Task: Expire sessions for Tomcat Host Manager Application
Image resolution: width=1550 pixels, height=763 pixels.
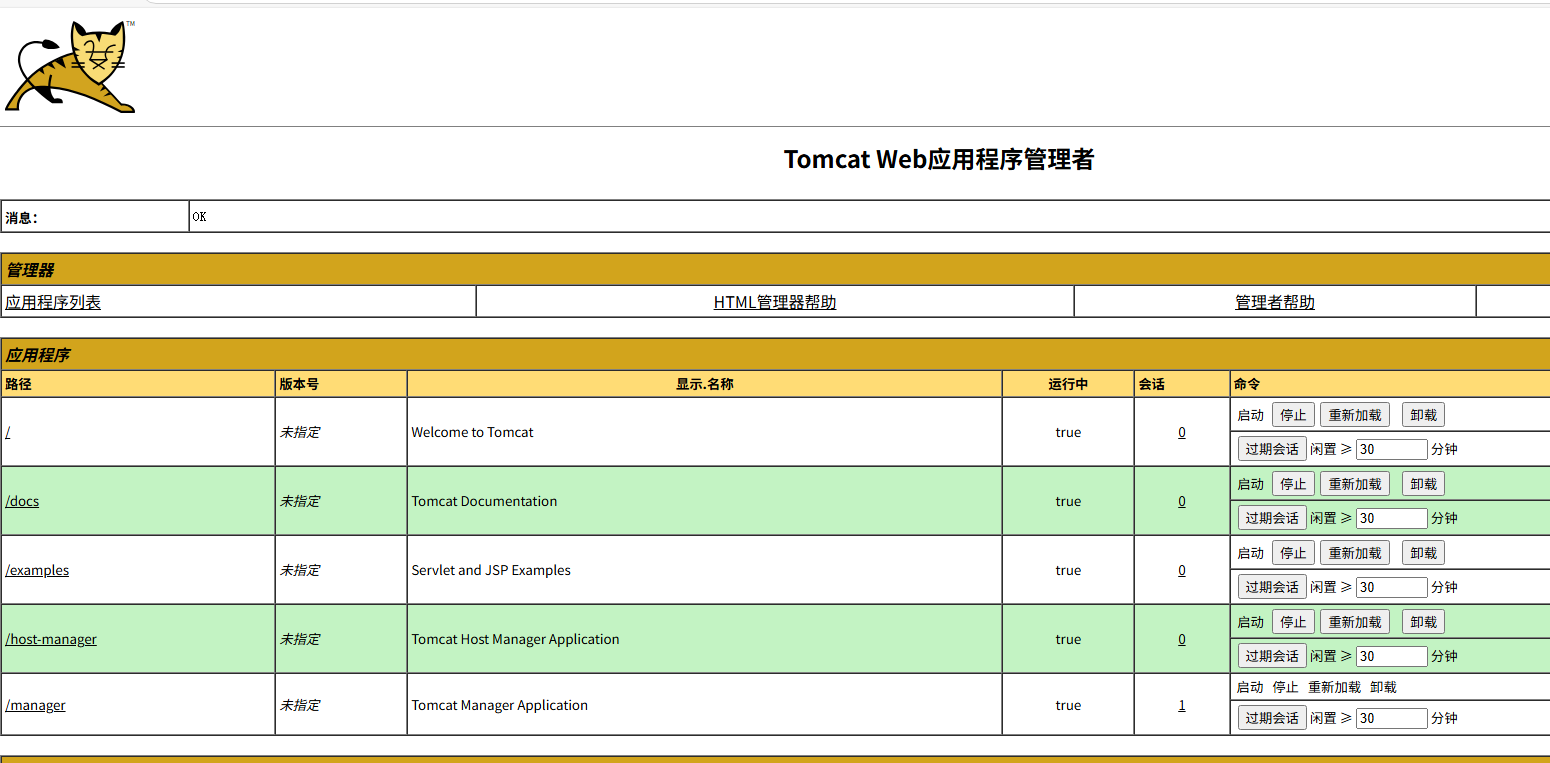Action: click(x=1272, y=656)
